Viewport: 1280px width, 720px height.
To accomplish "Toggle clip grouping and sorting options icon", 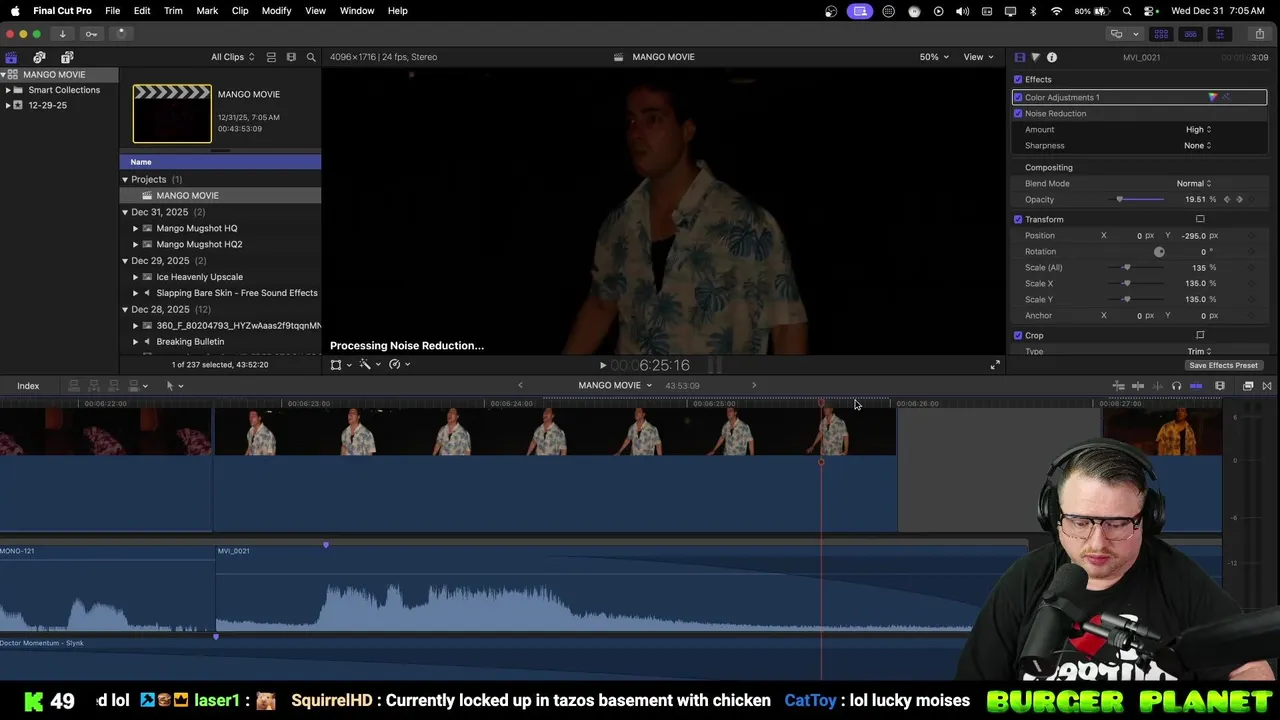I will point(271,57).
